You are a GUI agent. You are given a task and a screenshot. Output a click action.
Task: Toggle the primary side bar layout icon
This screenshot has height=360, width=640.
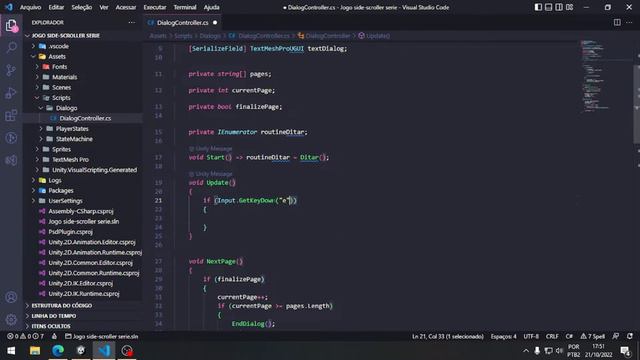tap(538, 7)
